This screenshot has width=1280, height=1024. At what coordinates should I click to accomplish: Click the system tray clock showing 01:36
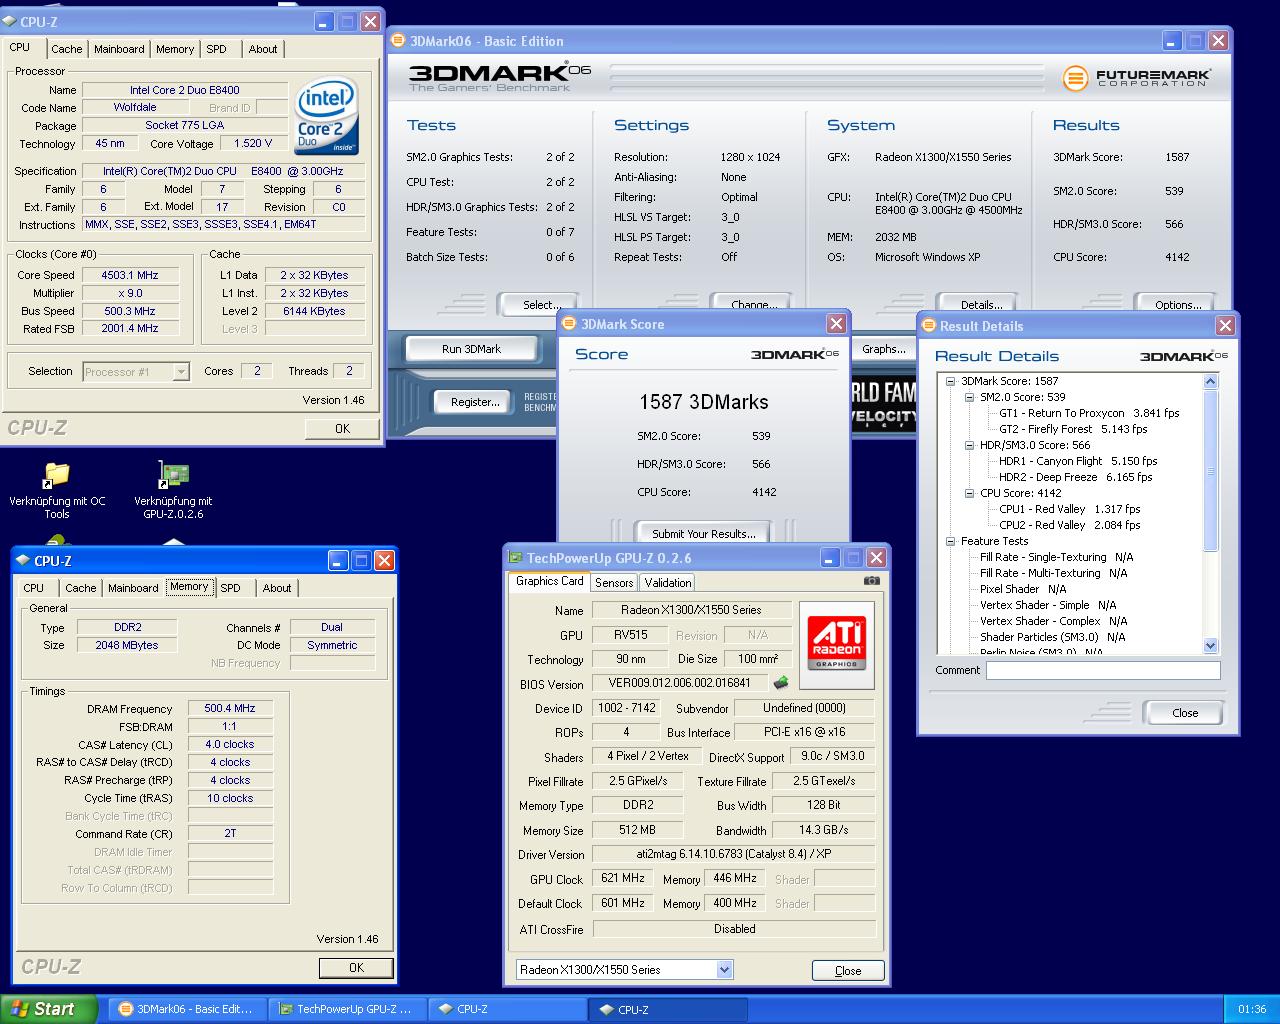click(x=1252, y=1010)
